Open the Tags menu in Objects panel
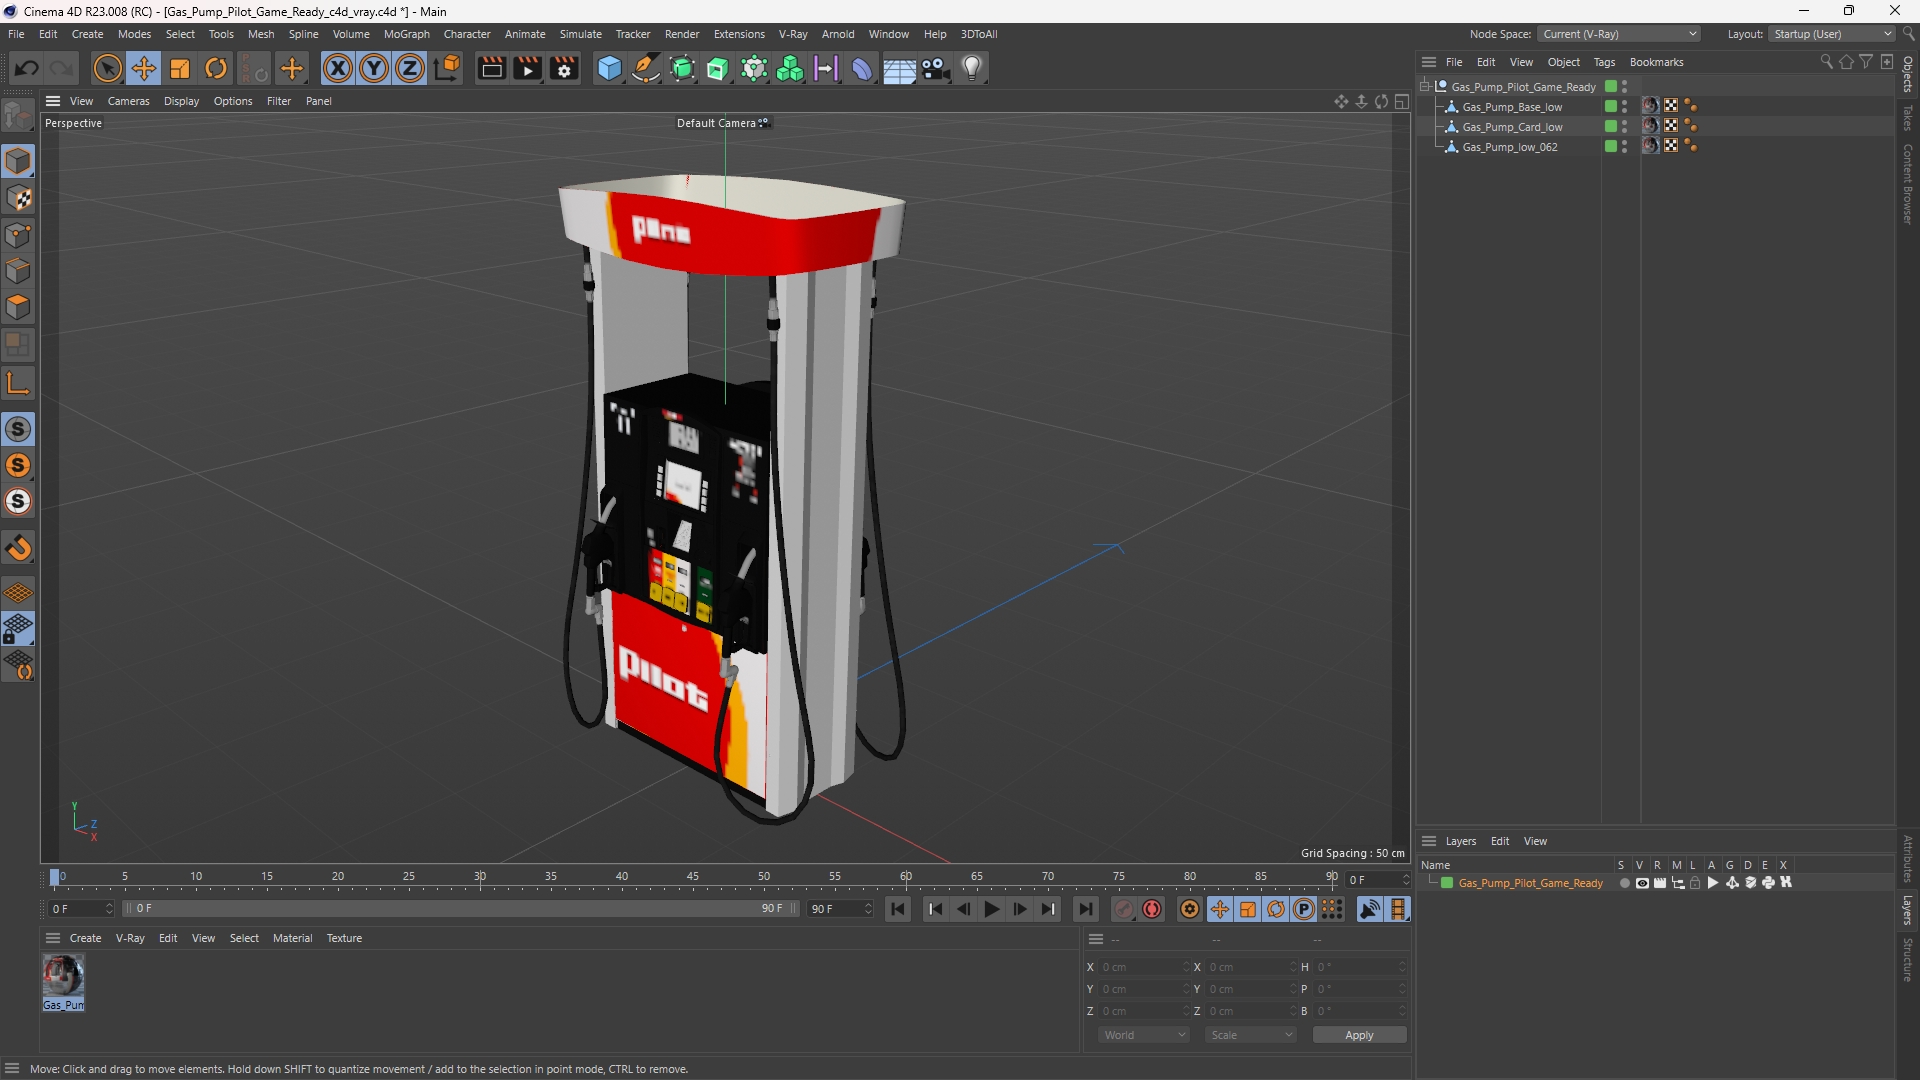This screenshot has width=1920, height=1080. click(x=1604, y=62)
